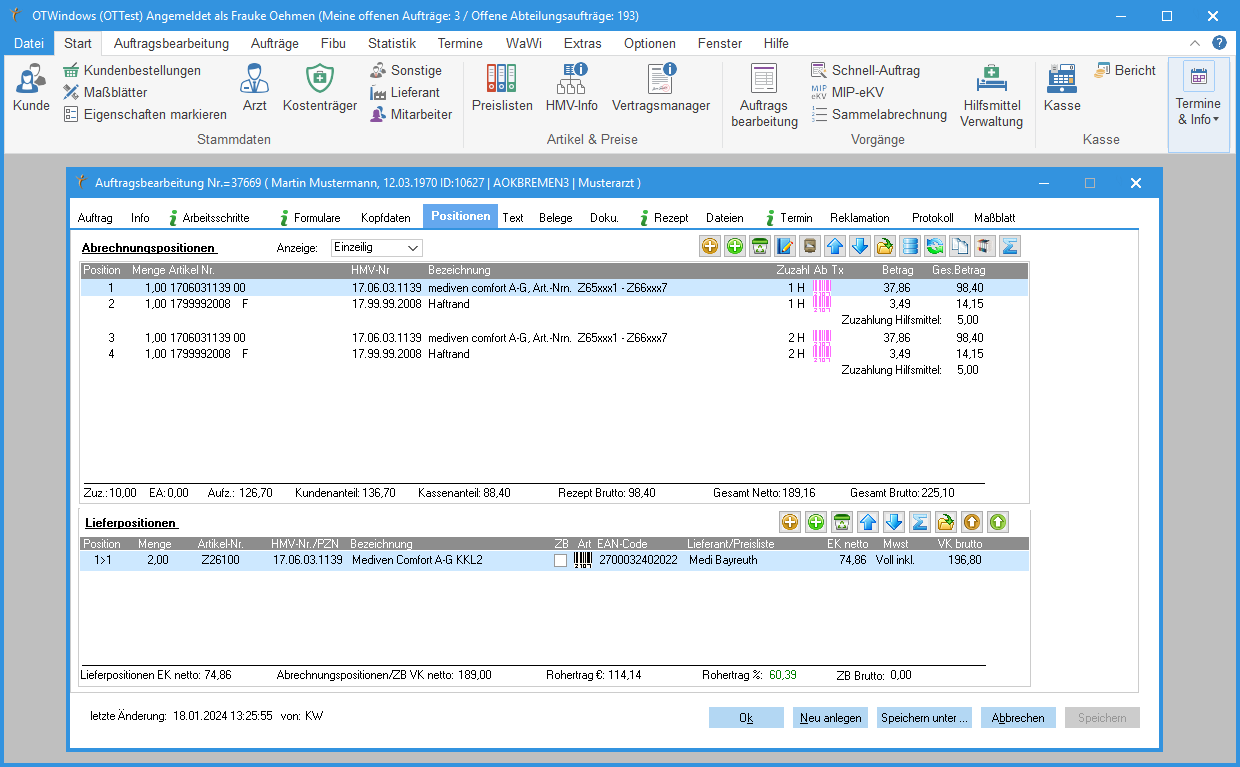Click the blue database stack icon
Screen dimensions: 1240x767
pyautogui.click(x=910, y=246)
